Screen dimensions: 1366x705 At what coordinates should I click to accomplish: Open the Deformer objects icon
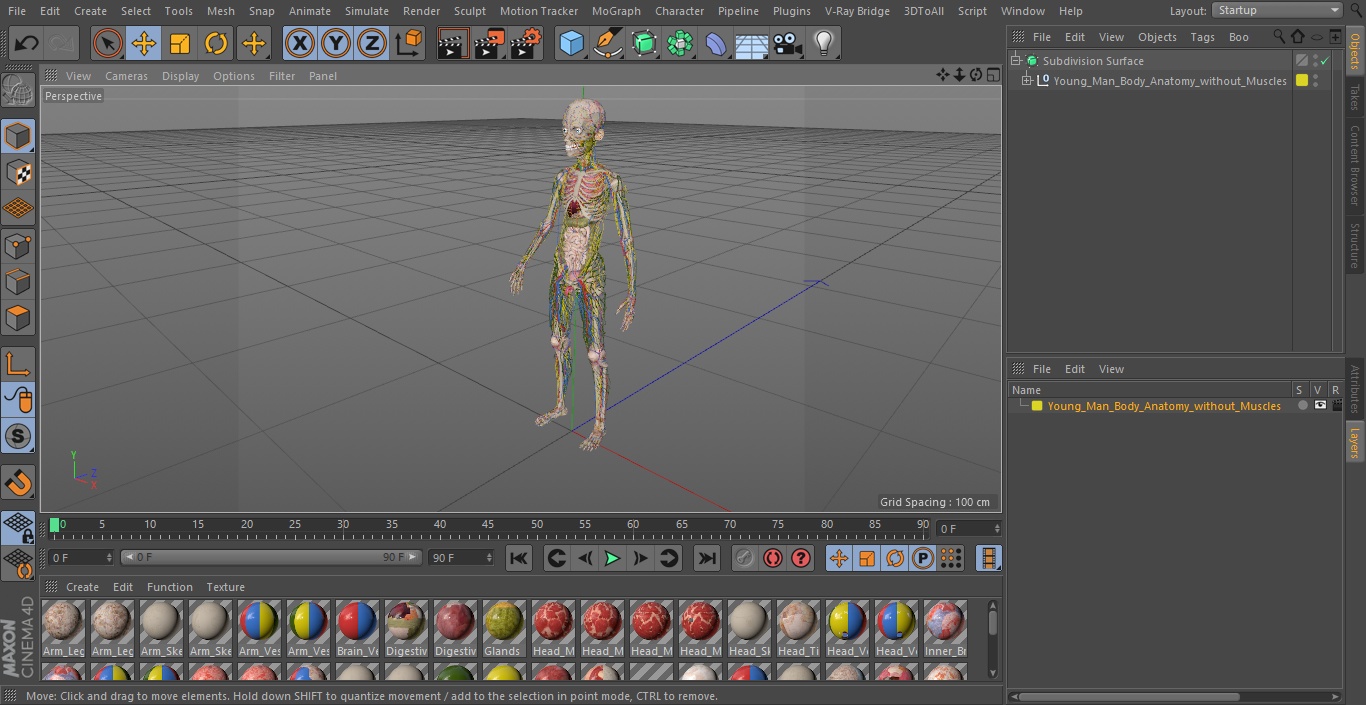pos(716,43)
